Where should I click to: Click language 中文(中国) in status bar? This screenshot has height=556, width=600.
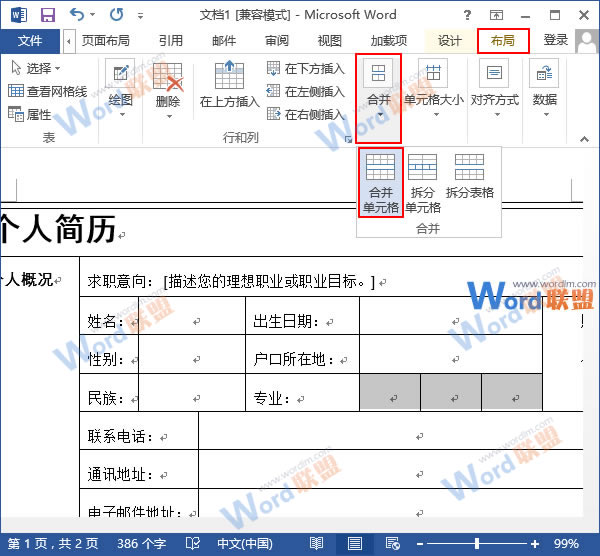[245, 544]
